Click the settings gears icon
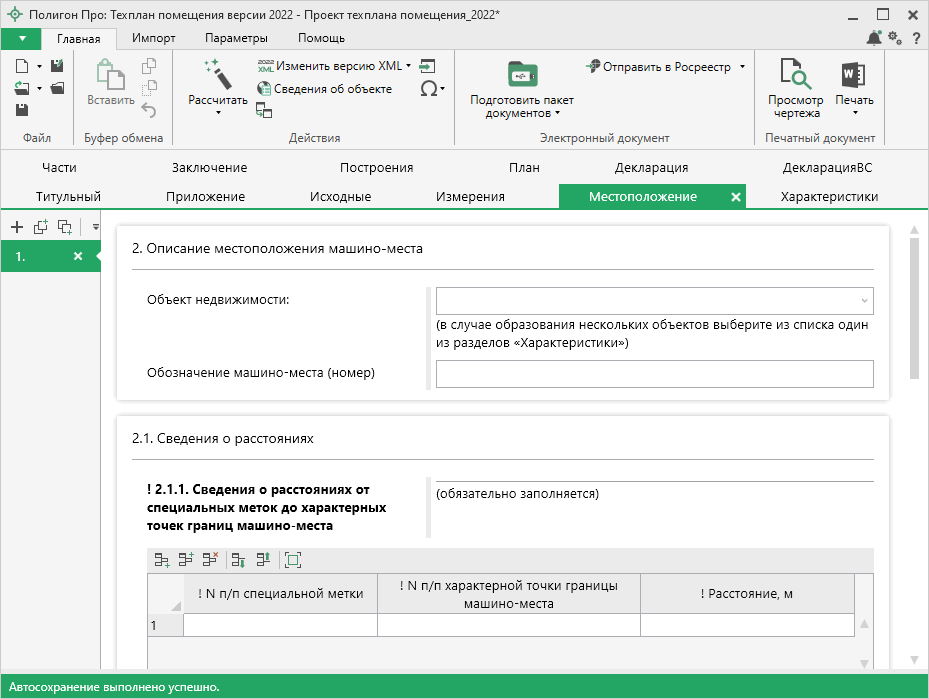Image resolution: width=929 pixels, height=699 pixels. [895, 38]
